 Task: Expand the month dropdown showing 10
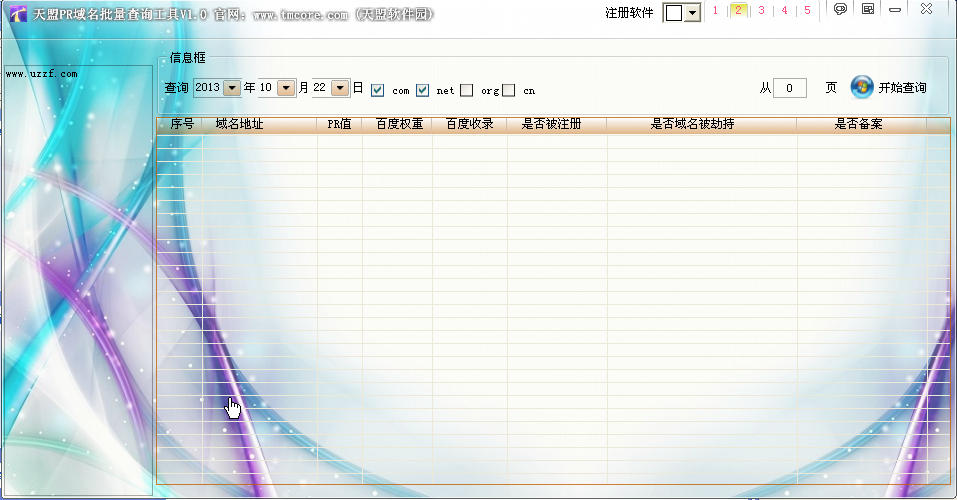286,88
